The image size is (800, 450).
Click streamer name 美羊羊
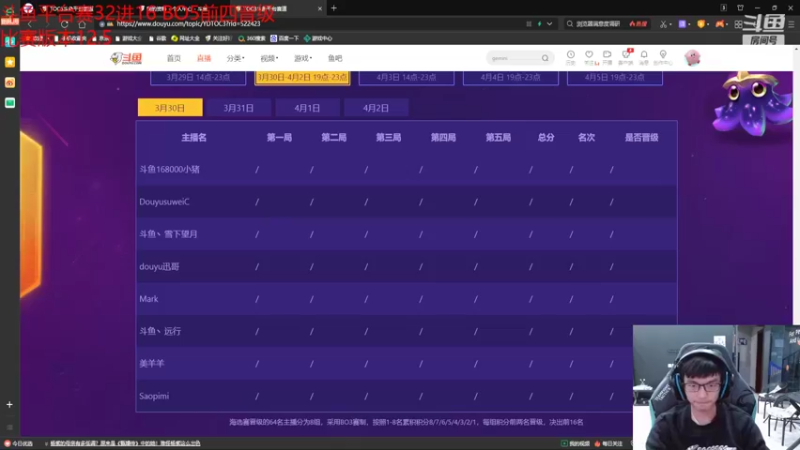152,364
